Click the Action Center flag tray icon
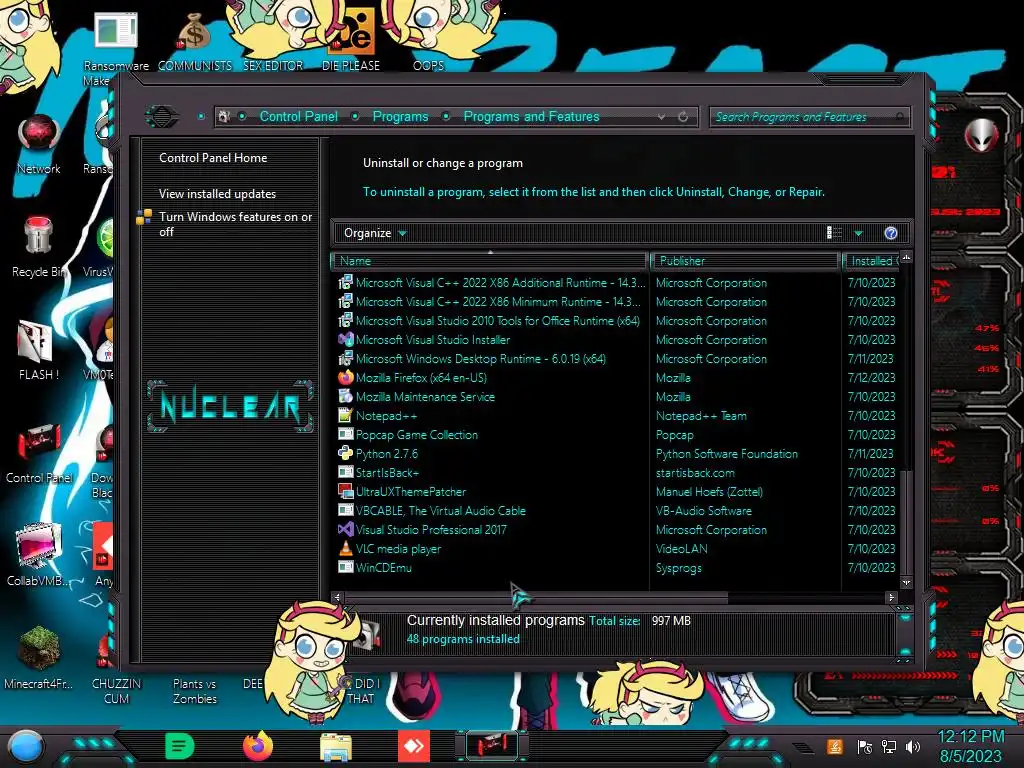The image size is (1024, 768). click(x=864, y=746)
